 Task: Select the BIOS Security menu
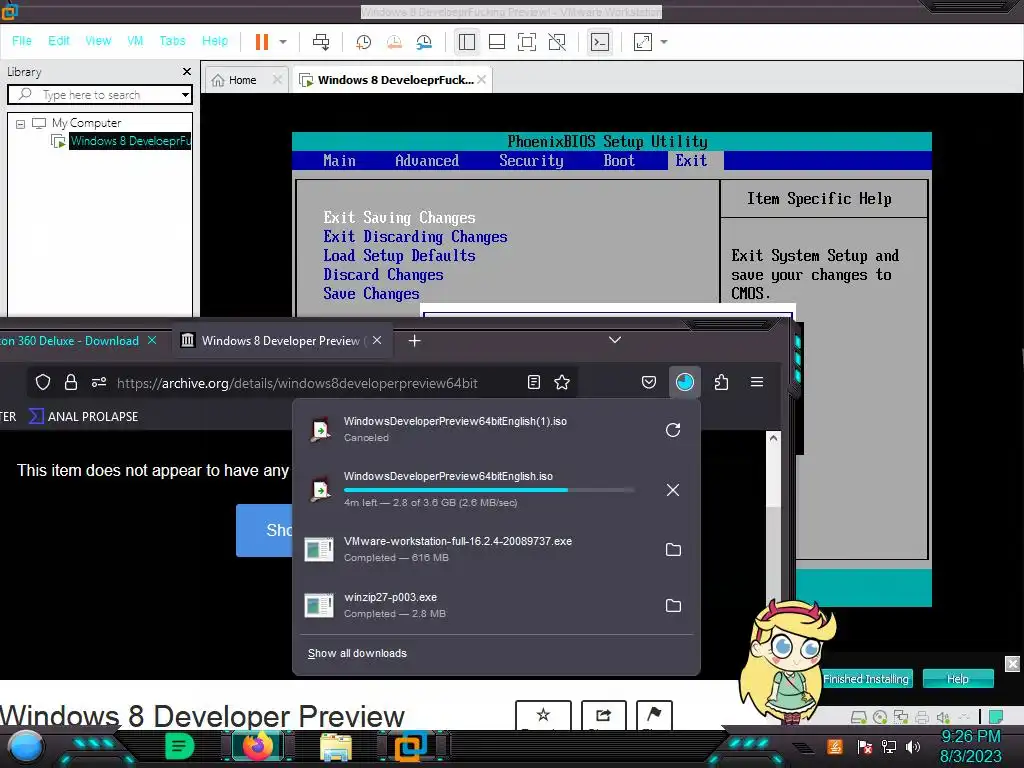(x=531, y=161)
